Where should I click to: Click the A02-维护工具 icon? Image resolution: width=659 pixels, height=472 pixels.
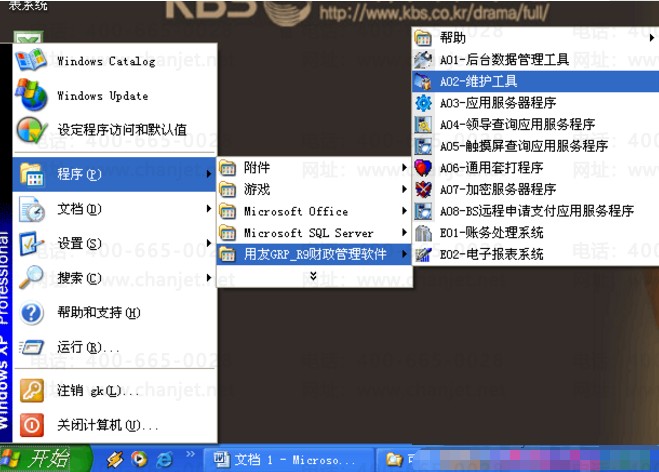tap(423, 81)
